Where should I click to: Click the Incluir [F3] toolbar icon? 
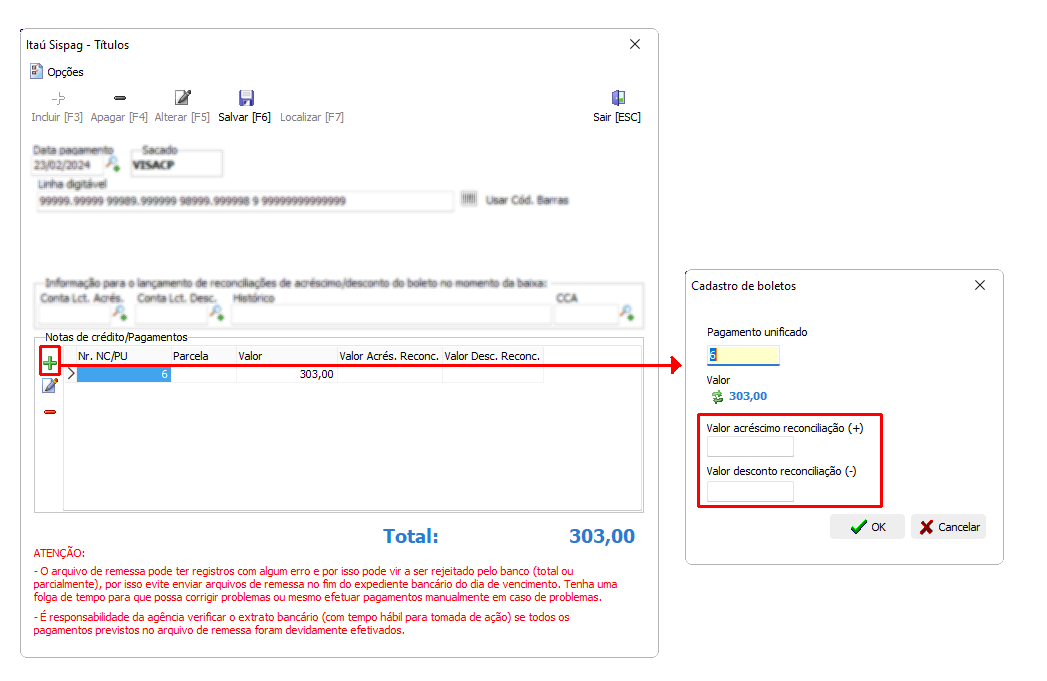point(59,99)
